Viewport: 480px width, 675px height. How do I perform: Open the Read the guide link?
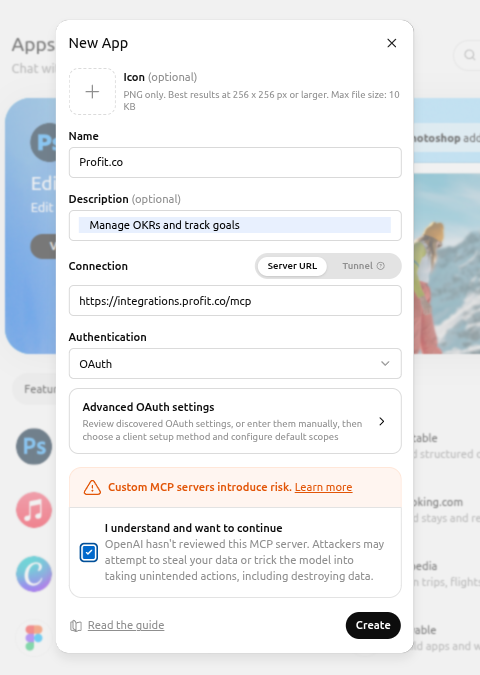(x=126, y=625)
